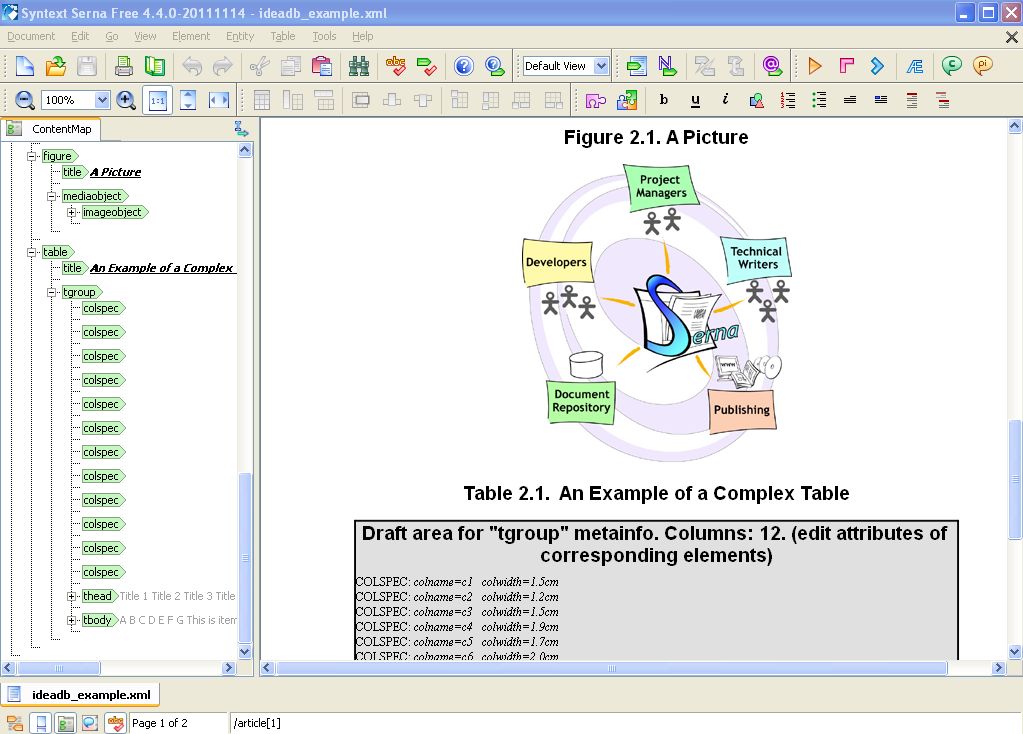Open the Tools menu
1023x734 pixels.
click(324, 36)
